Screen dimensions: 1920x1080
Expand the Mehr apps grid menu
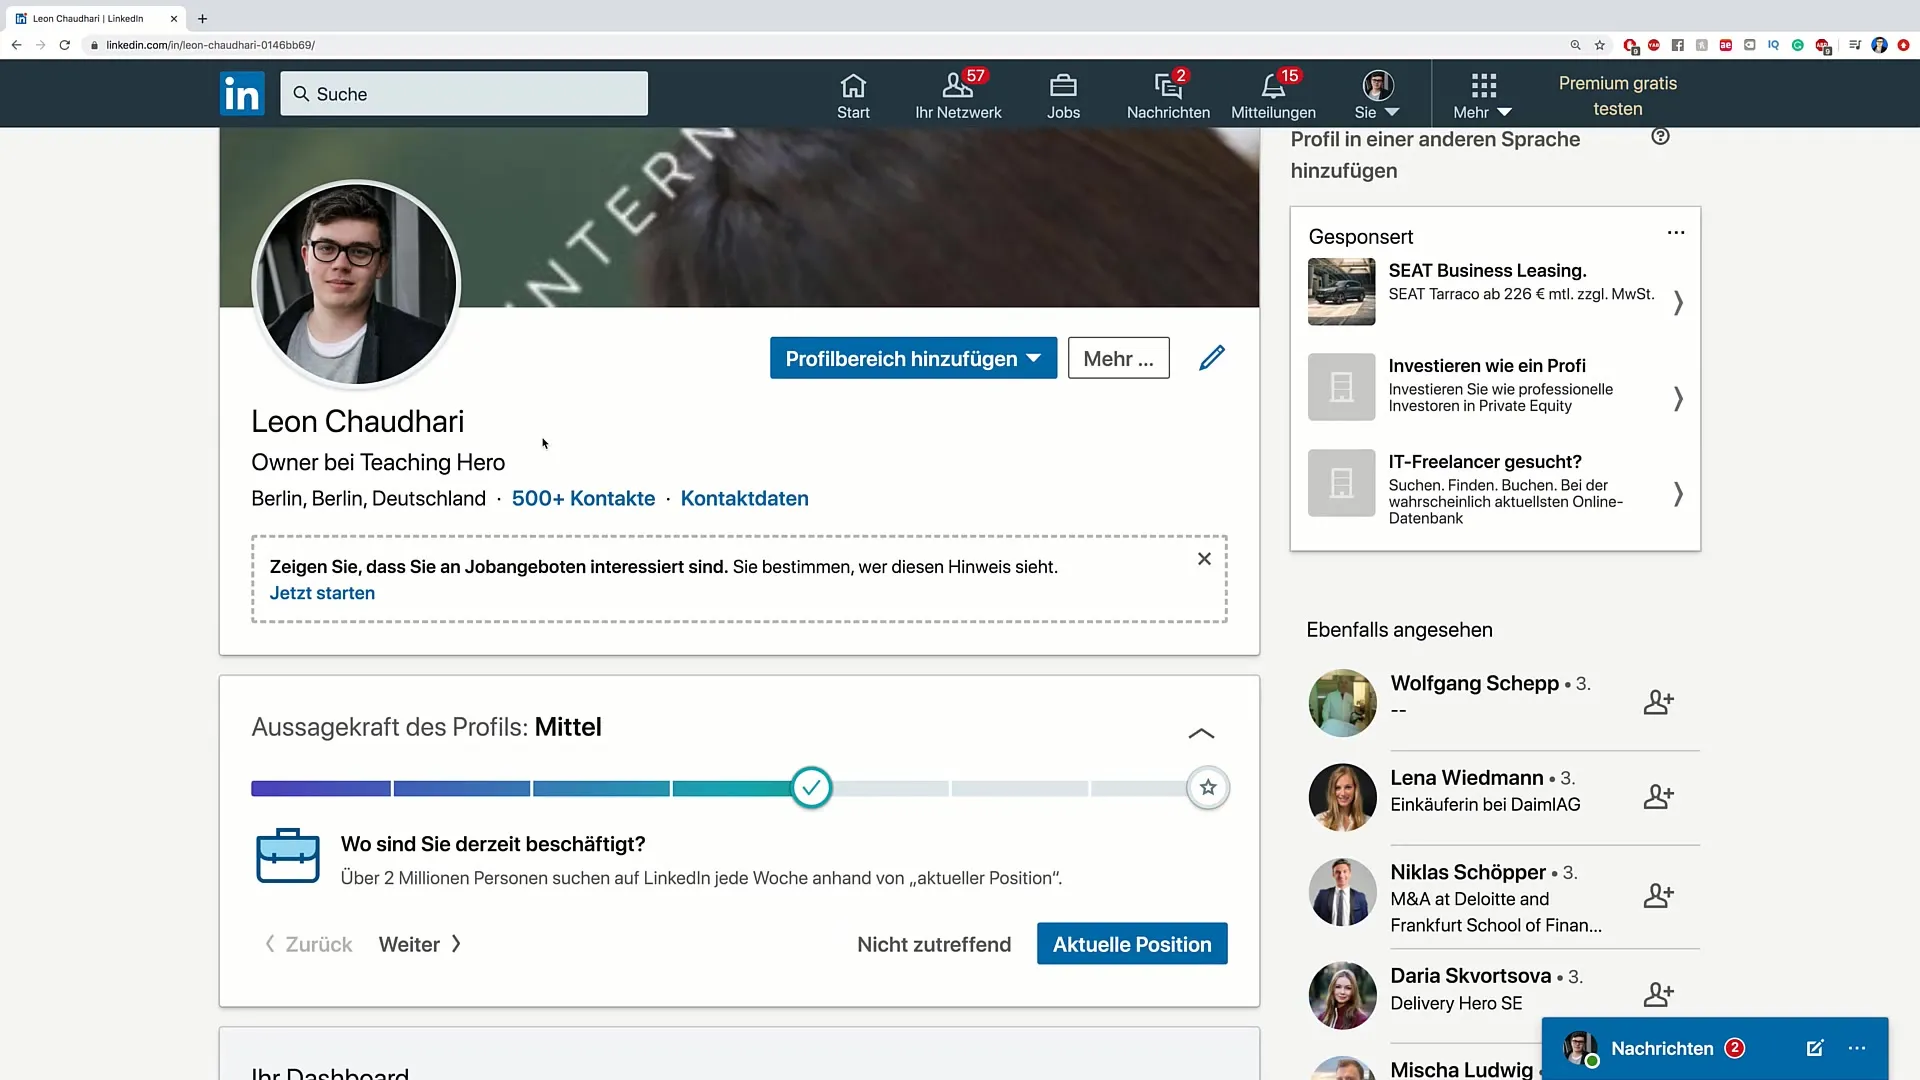pyautogui.click(x=1483, y=96)
